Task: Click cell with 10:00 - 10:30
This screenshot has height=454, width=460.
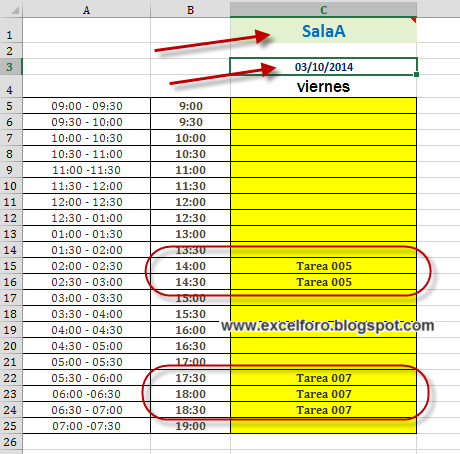Action: 87,138
